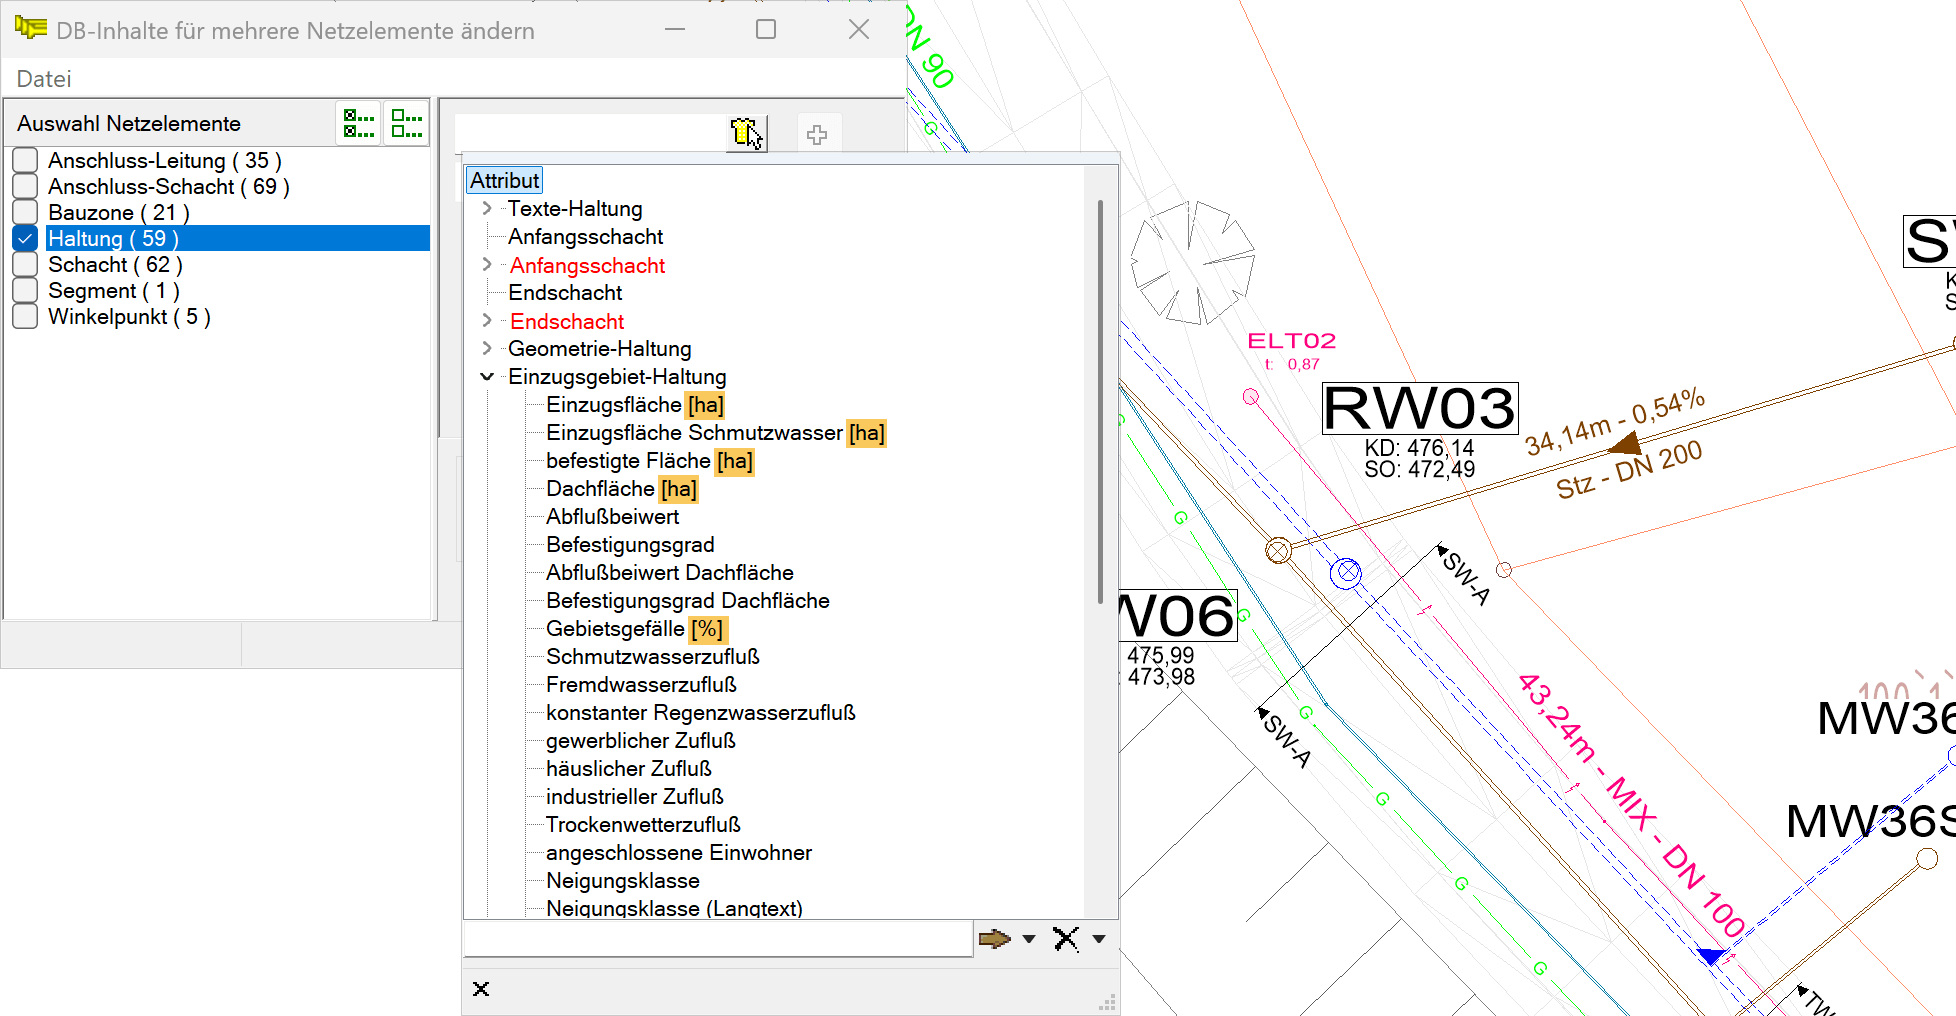Image resolution: width=1956 pixels, height=1016 pixels.
Task: Check the Anschluss-Leitung checkbox
Action: 26,161
